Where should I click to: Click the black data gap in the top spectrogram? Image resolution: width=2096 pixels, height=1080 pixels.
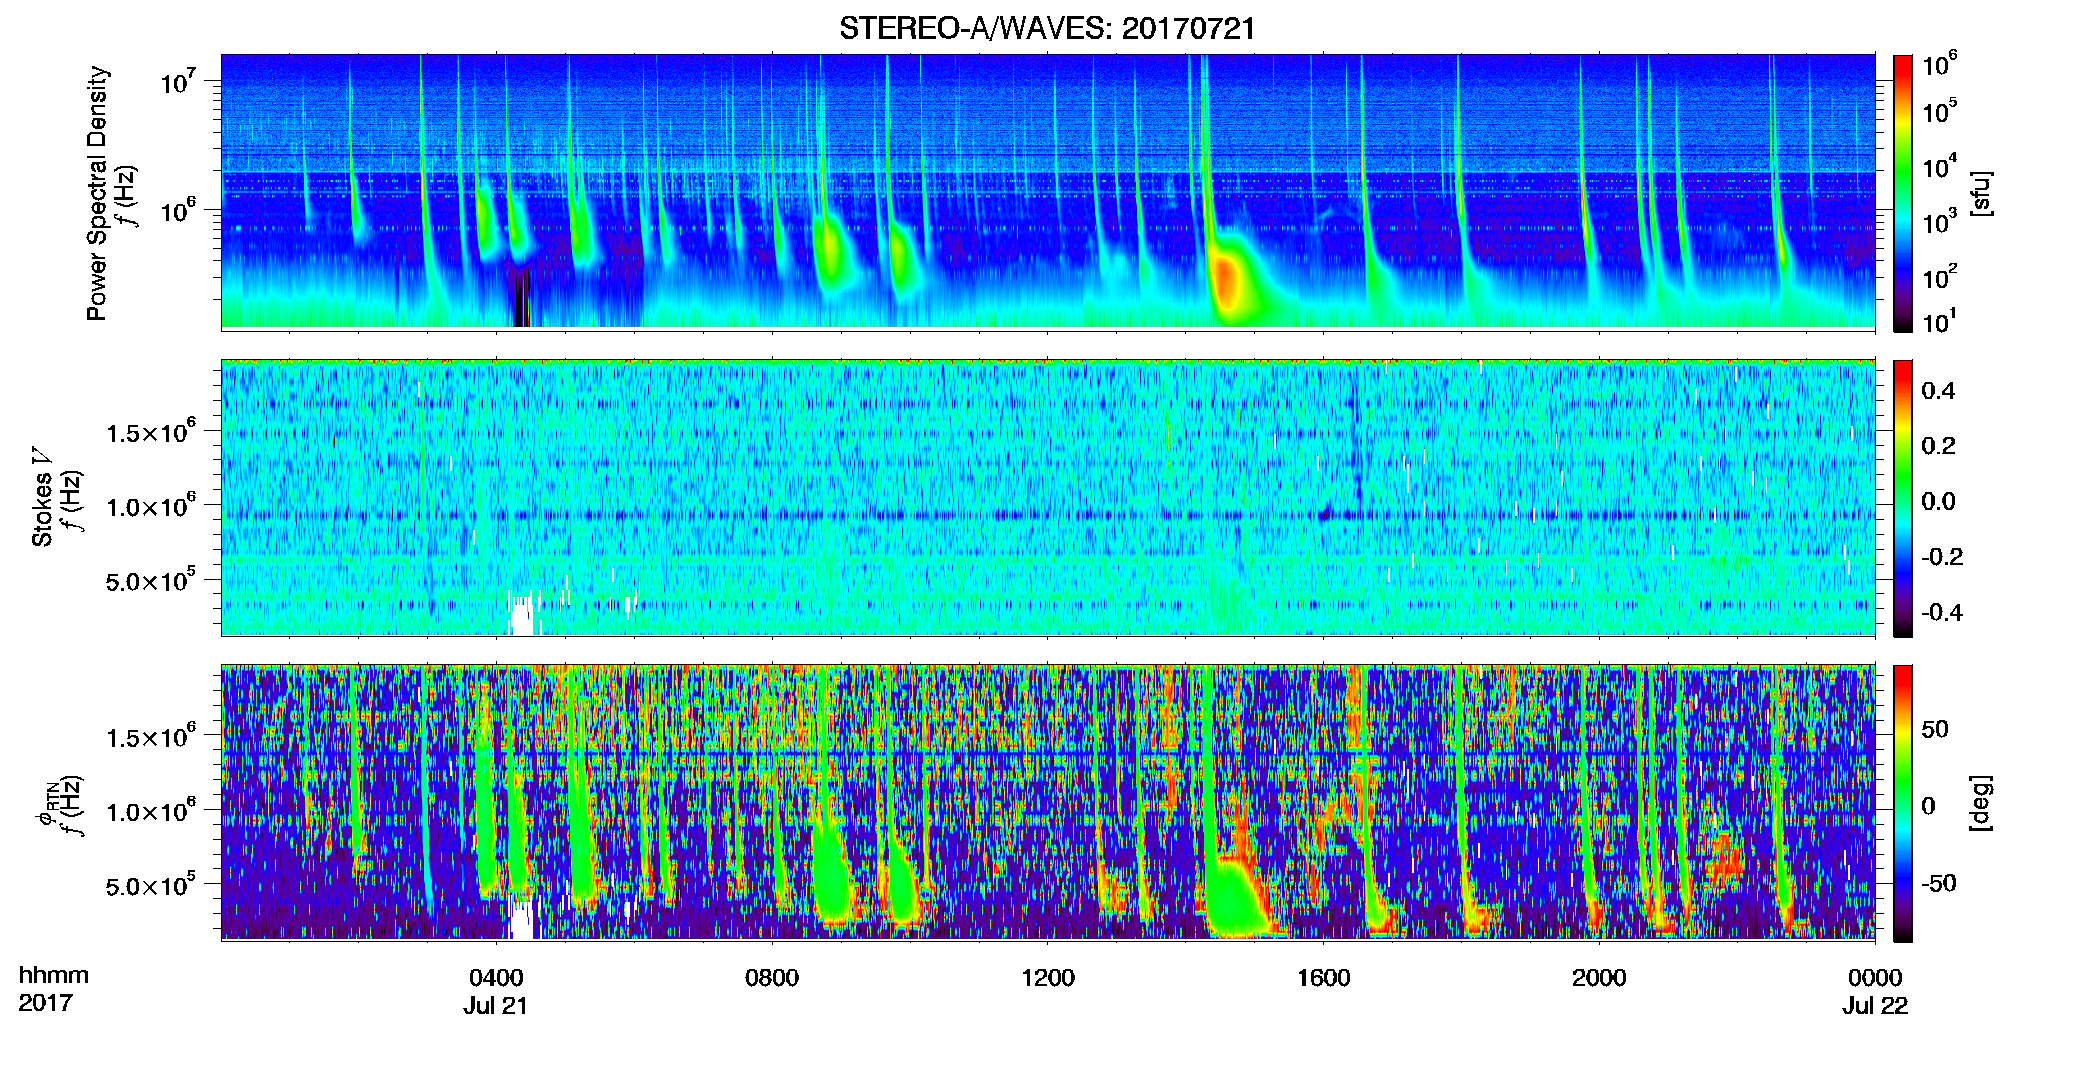tap(521, 297)
